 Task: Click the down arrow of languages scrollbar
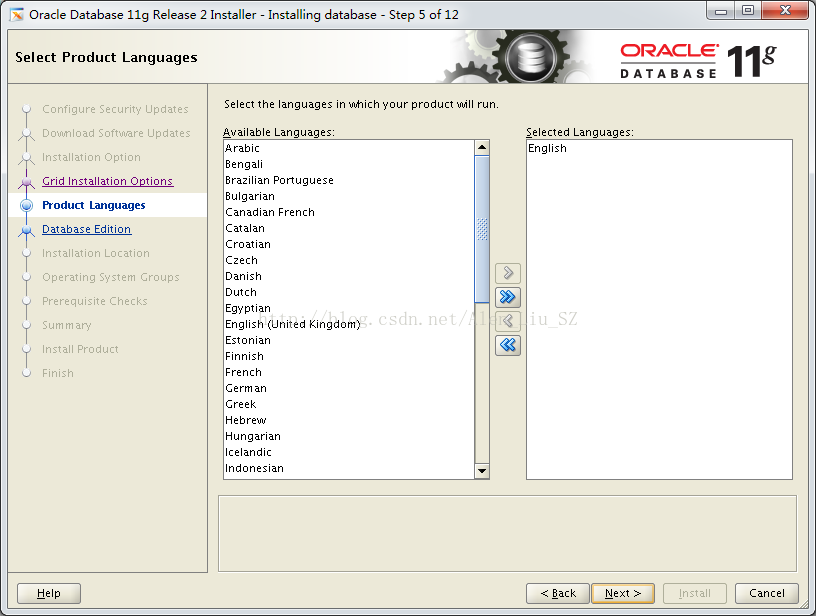482,471
